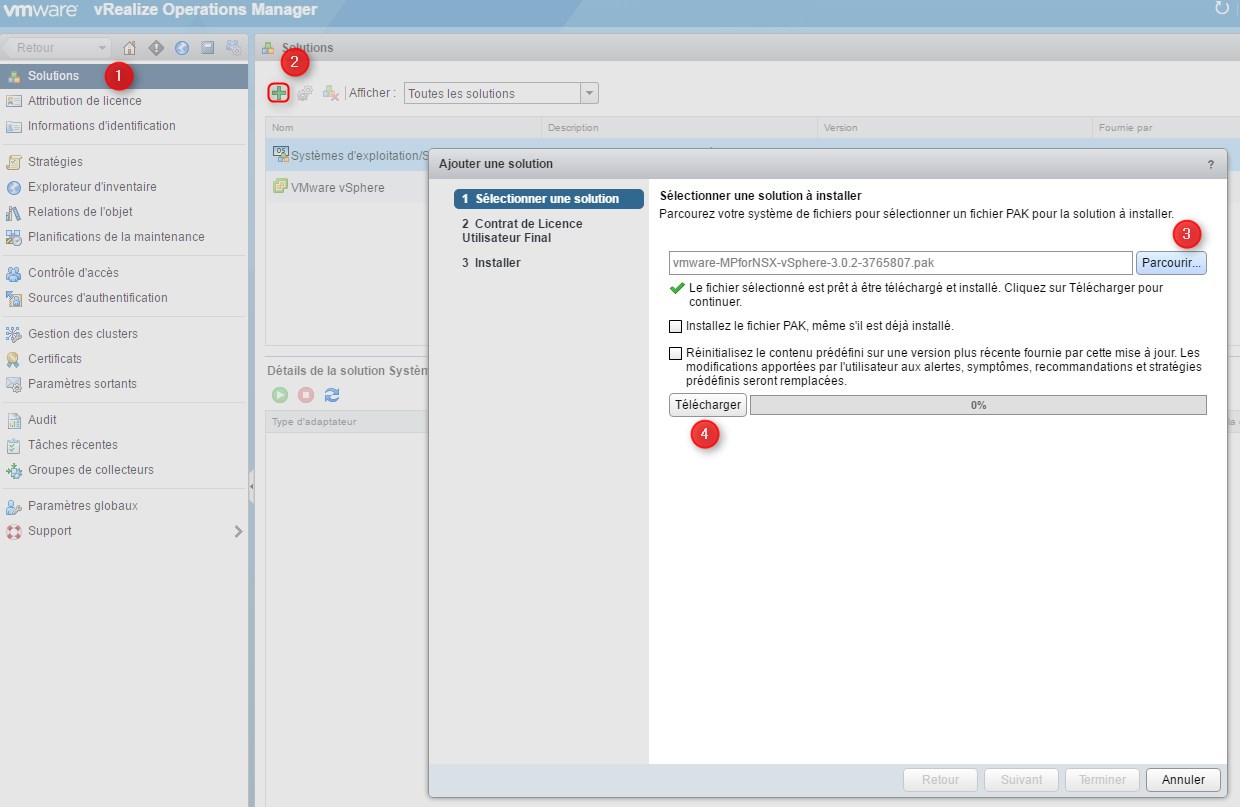Click the blue refresh icon under solution details
This screenshot has width=1240, height=807.
point(332,395)
